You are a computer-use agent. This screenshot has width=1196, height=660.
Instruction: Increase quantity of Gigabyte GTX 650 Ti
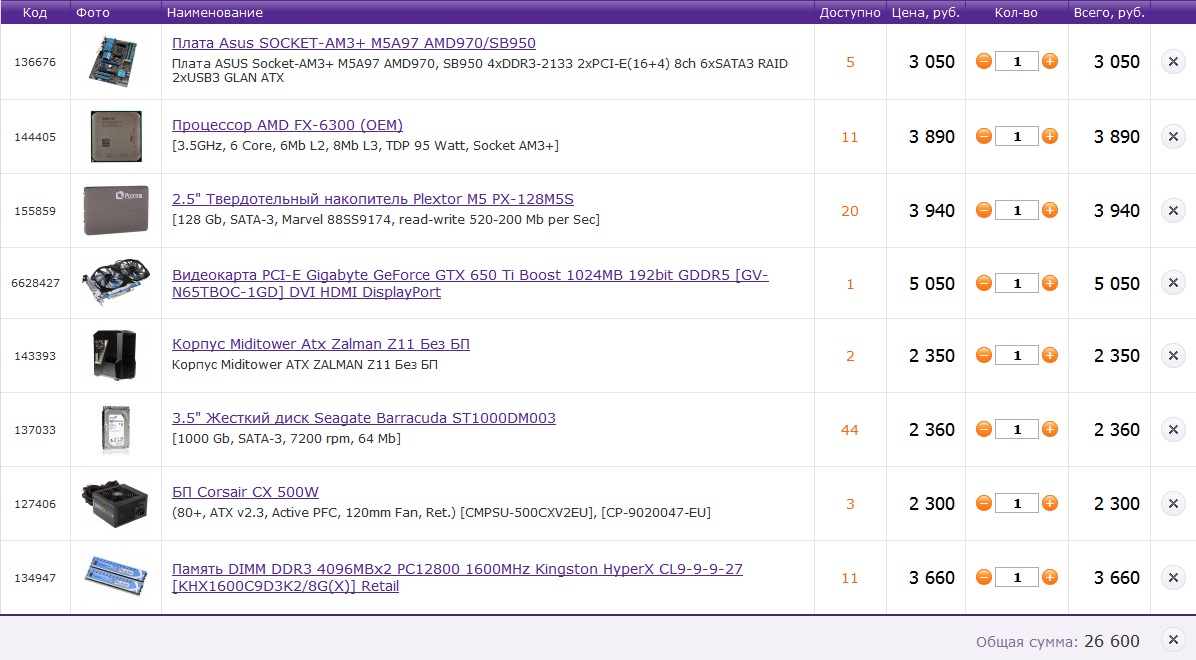point(1050,284)
